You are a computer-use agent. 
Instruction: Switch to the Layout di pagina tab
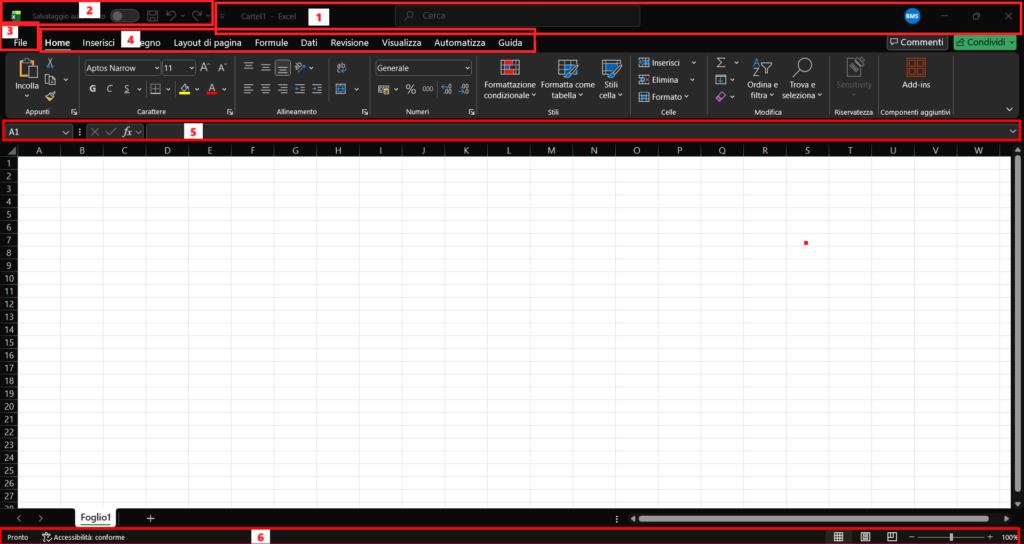(x=208, y=43)
